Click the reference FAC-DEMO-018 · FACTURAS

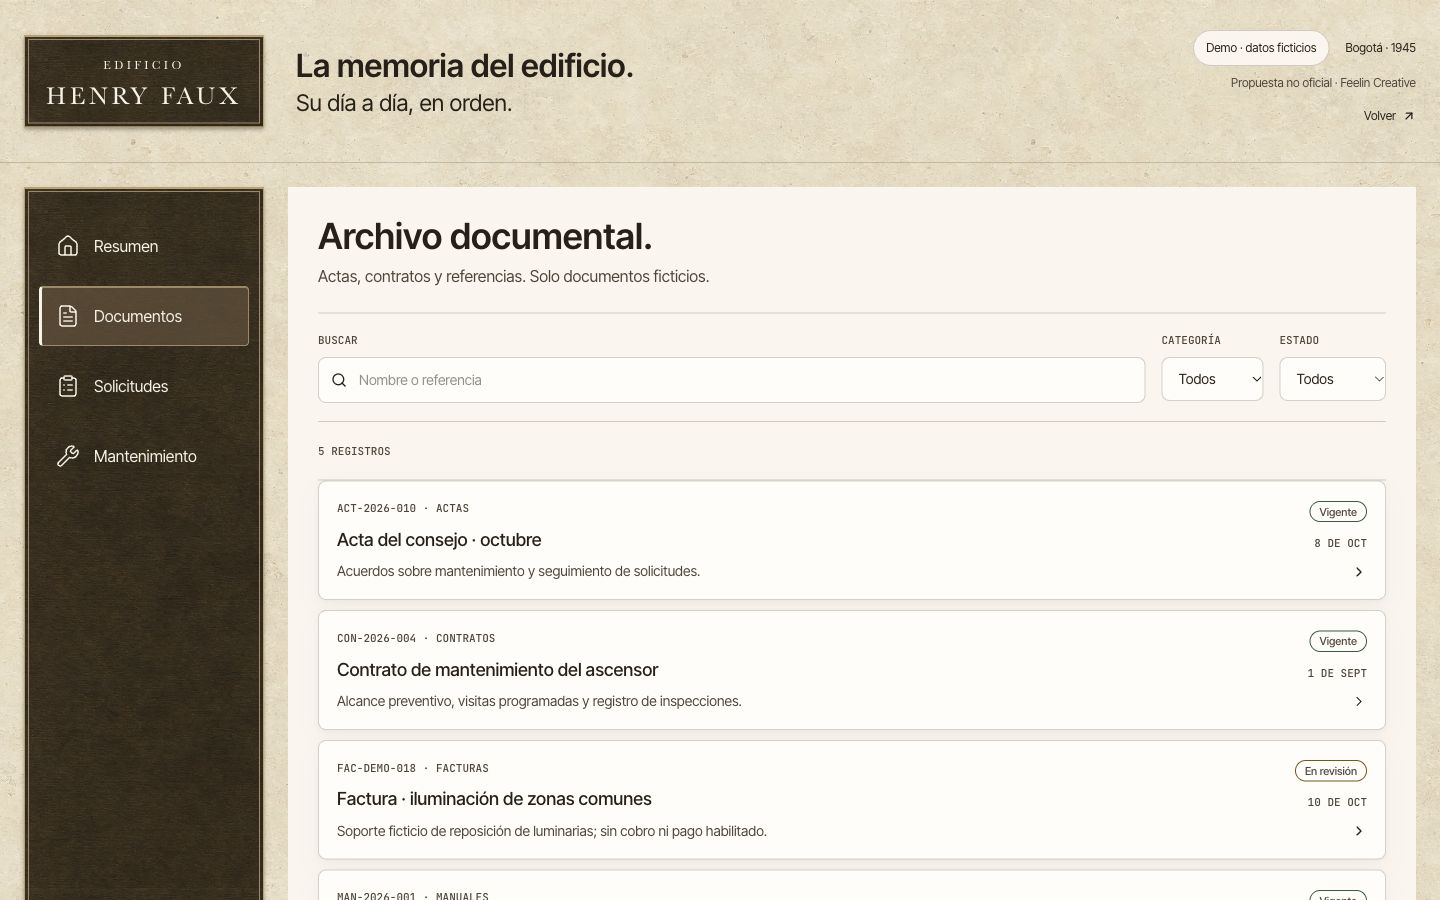(413, 768)
